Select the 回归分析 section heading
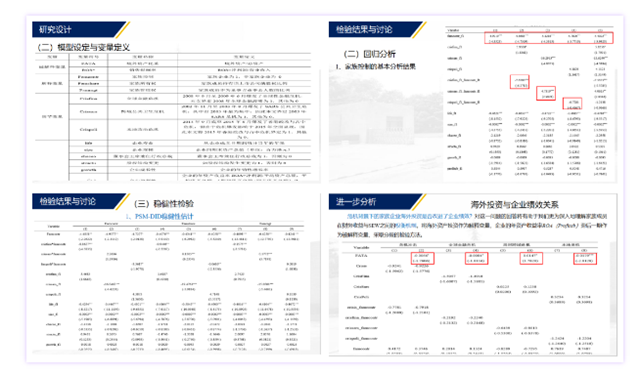Image resolution: width=640 pixels, height=375 pixels. click(369, 54)
